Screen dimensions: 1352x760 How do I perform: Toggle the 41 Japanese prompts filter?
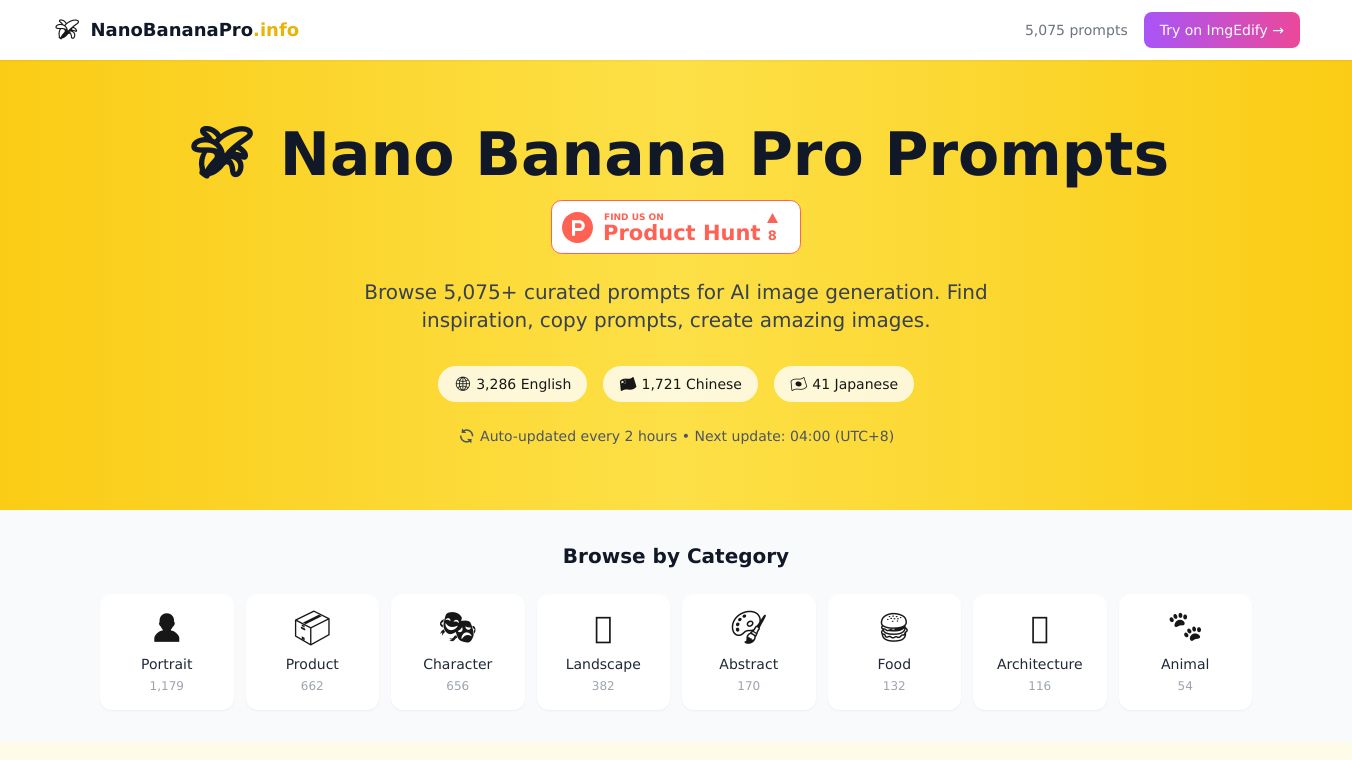tap(843, 384)
